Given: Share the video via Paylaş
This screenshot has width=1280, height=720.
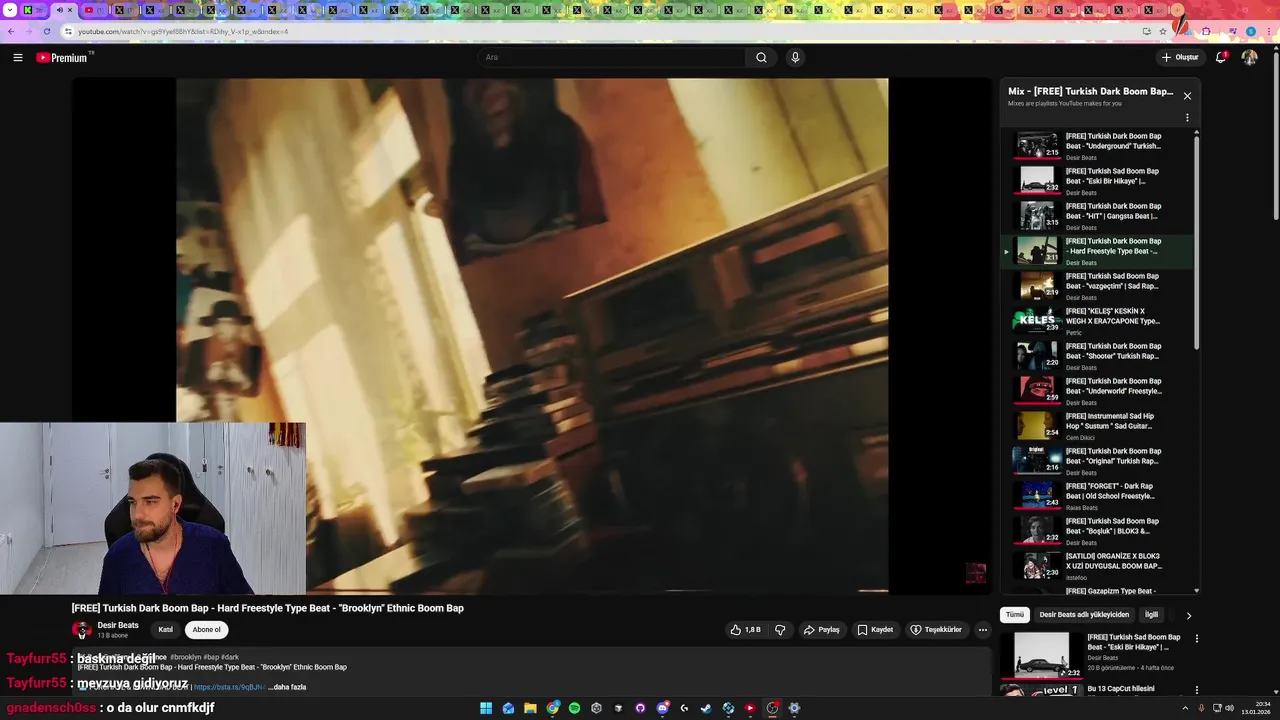Looking at the screenshot, I should click(x=822, y=630).
